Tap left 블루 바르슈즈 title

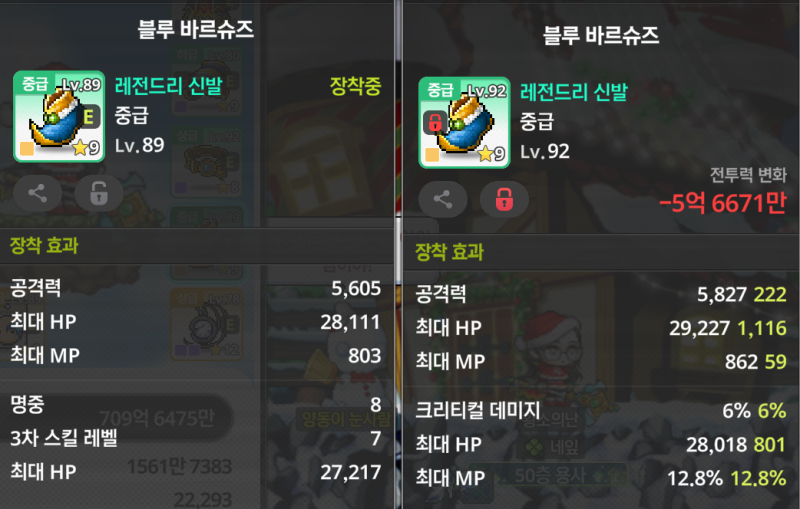click(x=195, y=29)
